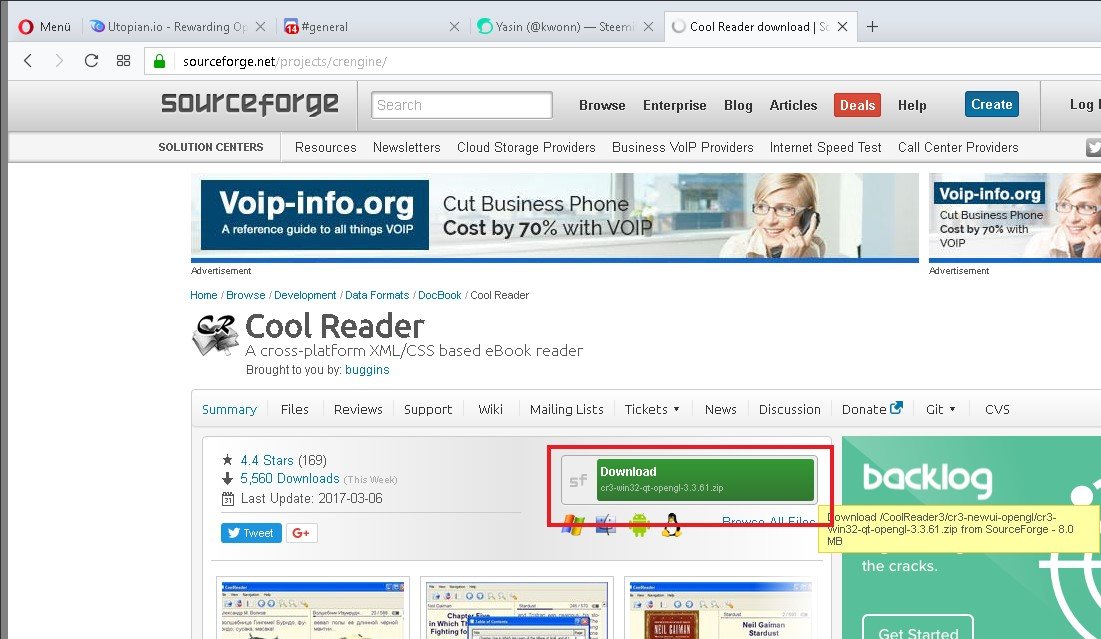Open Call Center Providers link
Image resolution: width=1101 pixels, height=639 pixels.
click(x=958, y=147)
